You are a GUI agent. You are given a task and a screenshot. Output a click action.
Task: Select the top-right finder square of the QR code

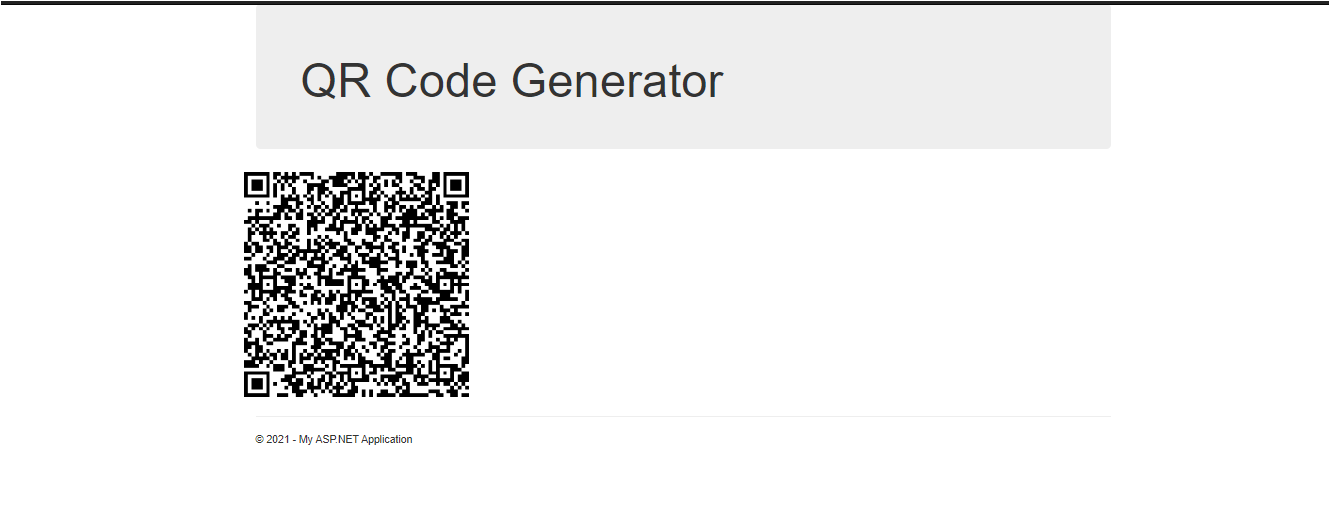456,184
